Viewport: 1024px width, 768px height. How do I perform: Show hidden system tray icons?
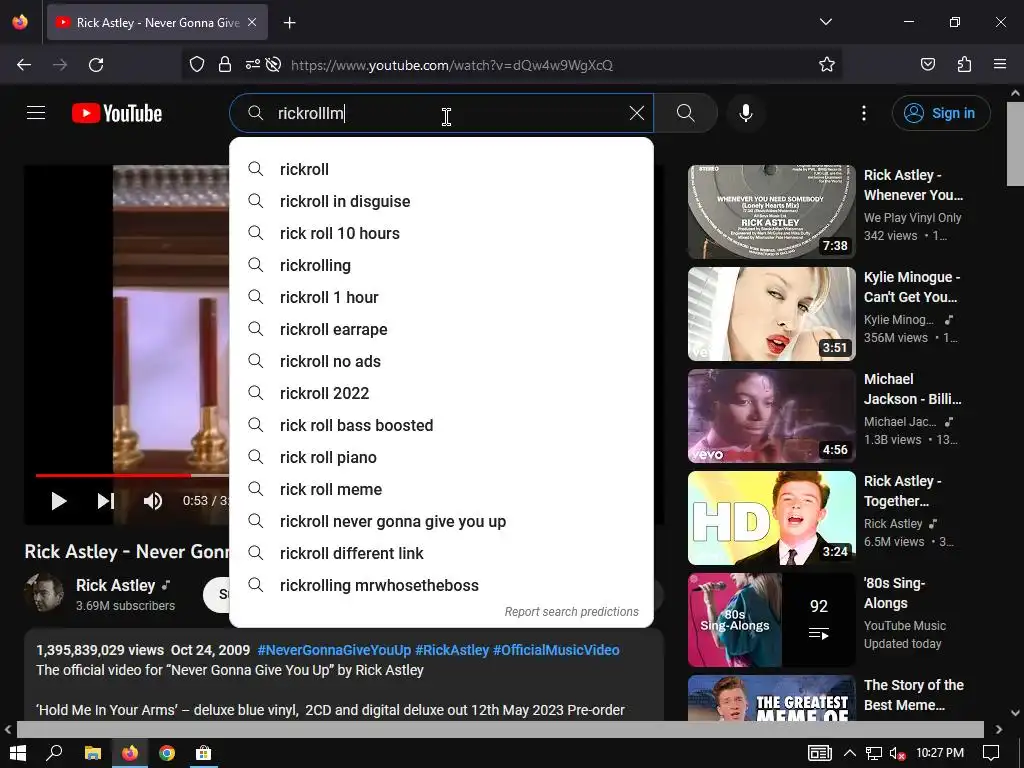coord(849,753)
